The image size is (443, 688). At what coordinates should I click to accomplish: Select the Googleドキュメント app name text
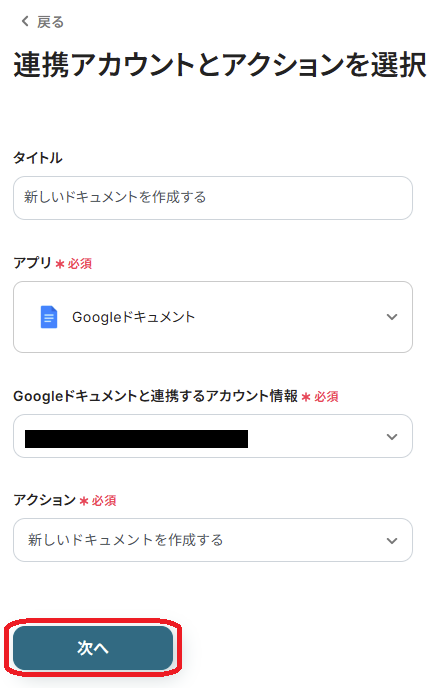coord(133,317)
